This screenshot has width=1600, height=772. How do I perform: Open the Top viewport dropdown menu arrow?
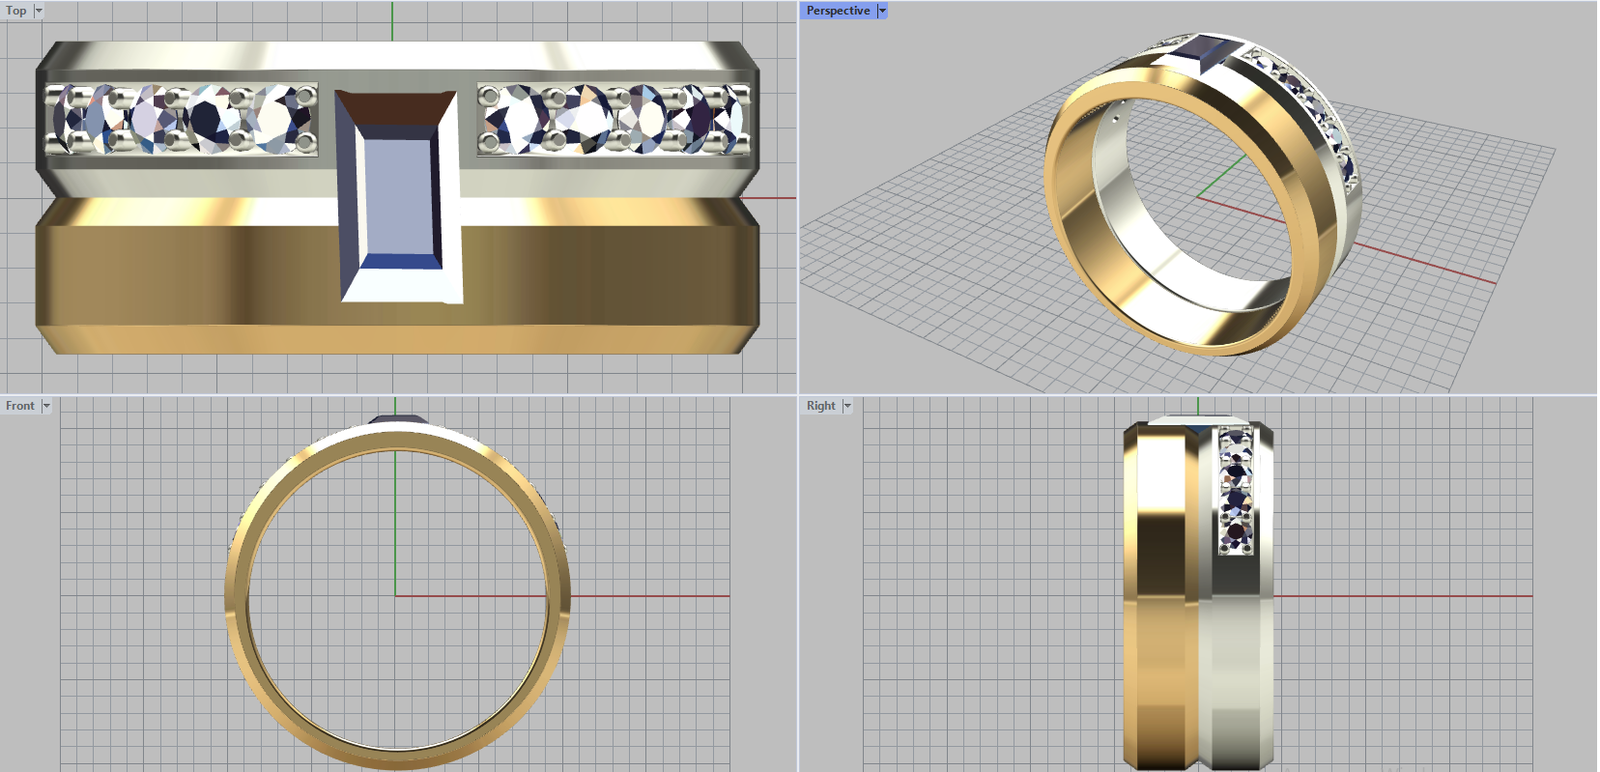point(39,11)
